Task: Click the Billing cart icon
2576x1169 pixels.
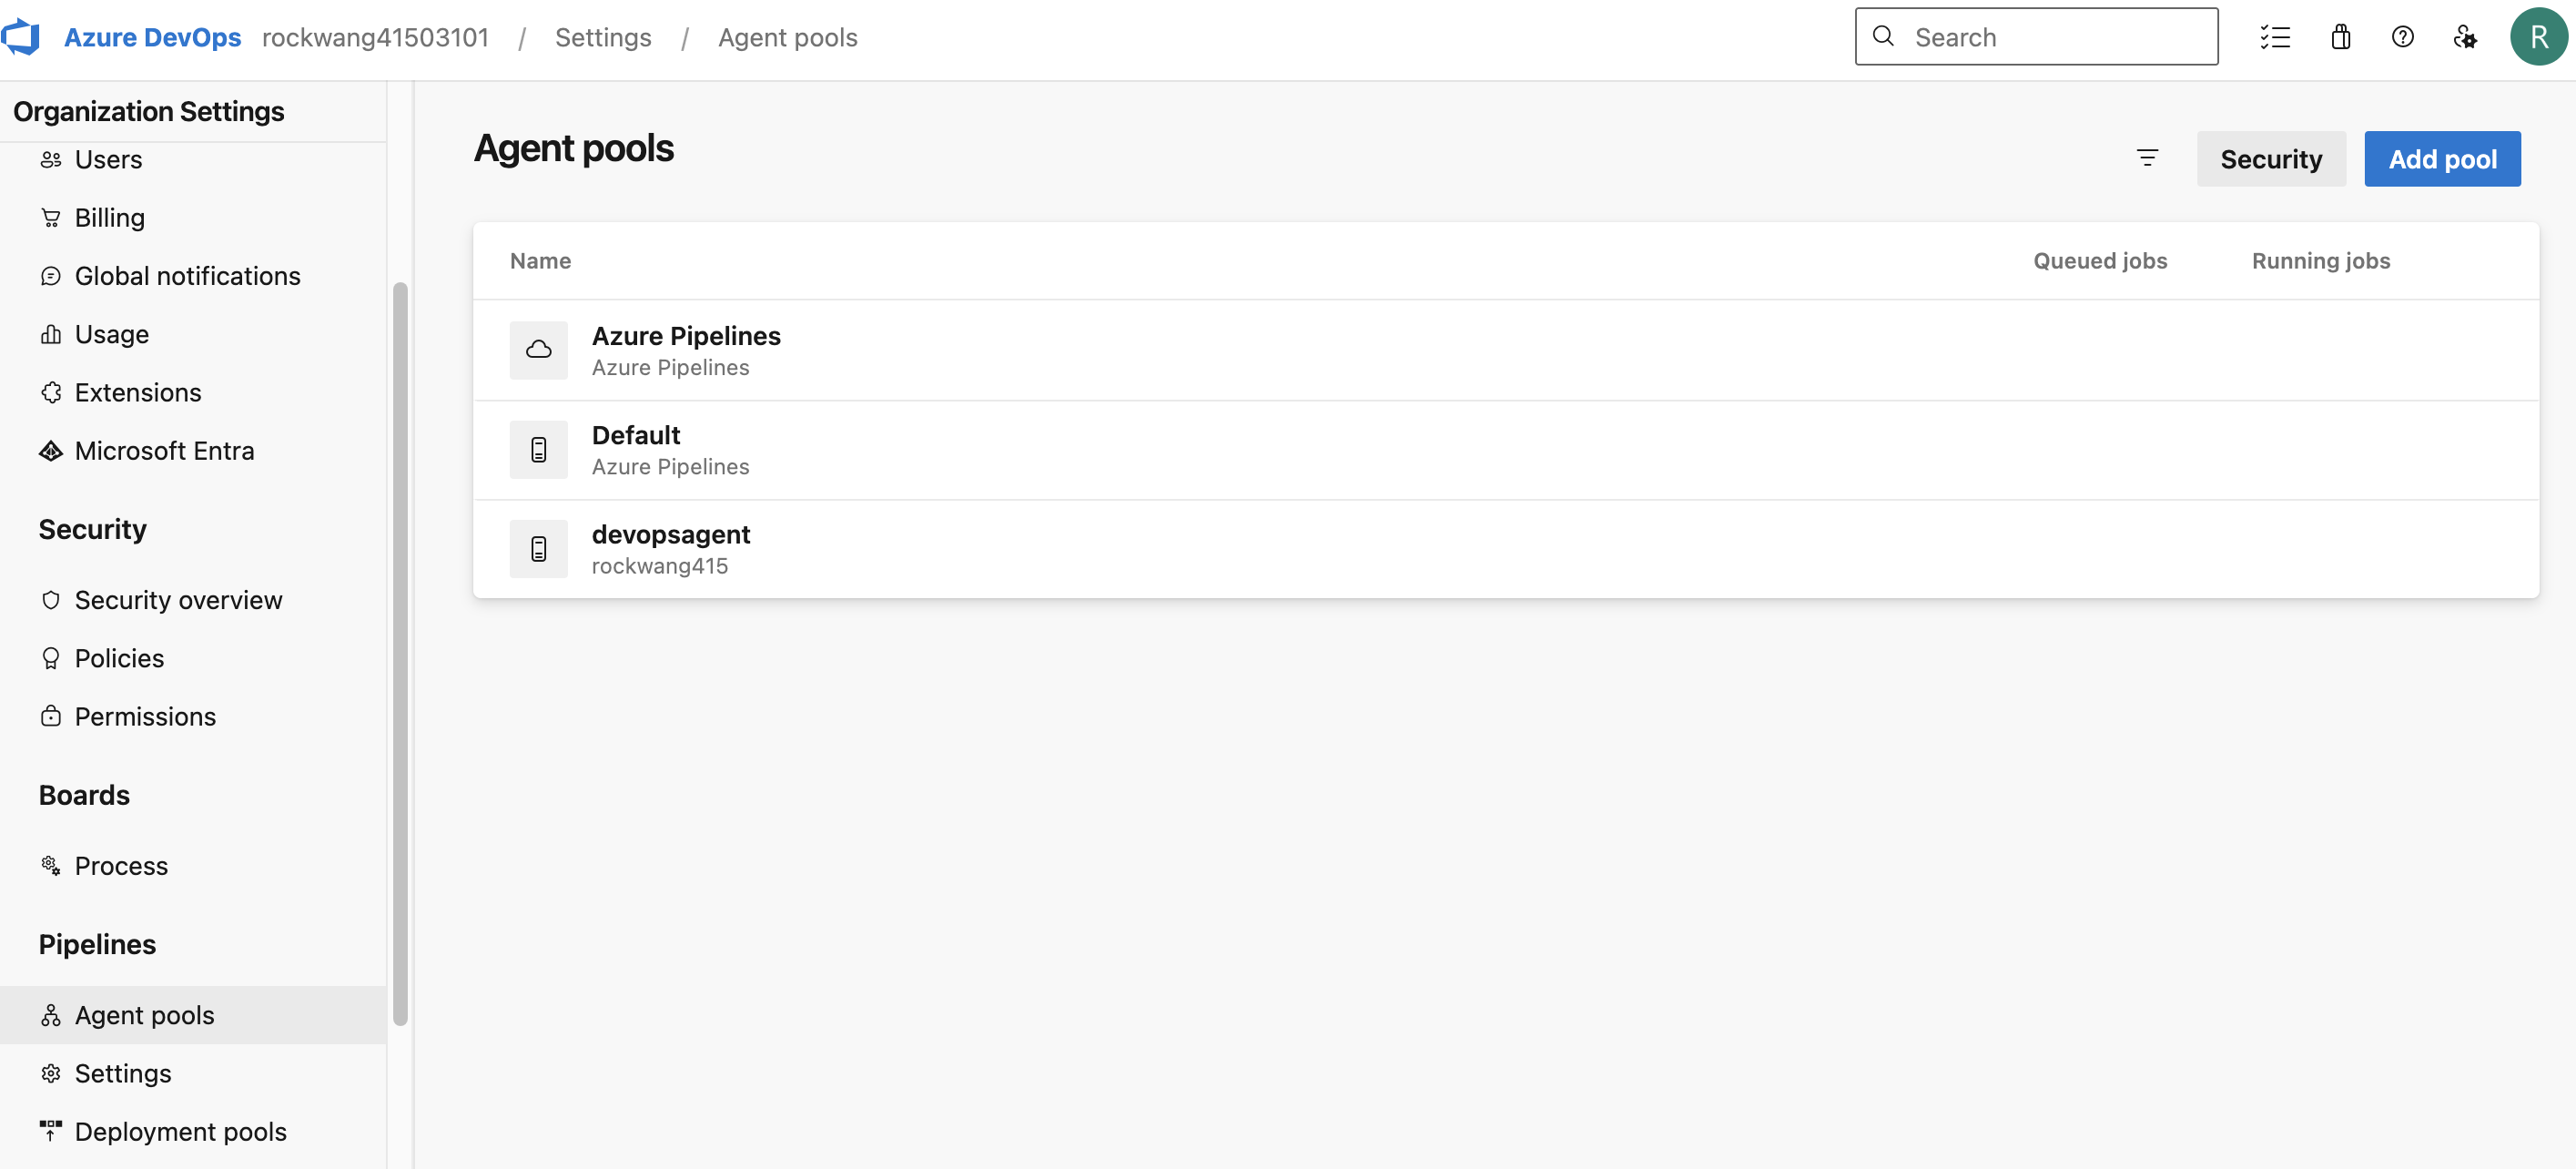Action: pos(51,217)
